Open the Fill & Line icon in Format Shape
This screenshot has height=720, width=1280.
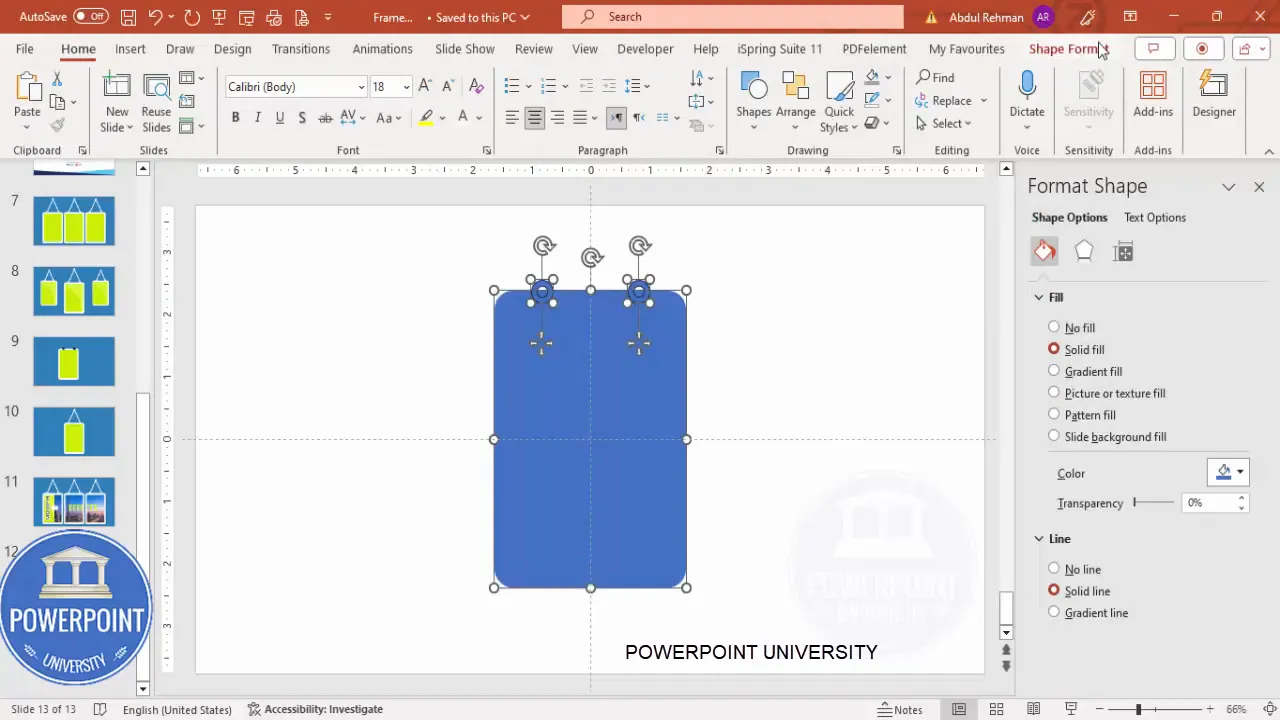(1043, 251)
